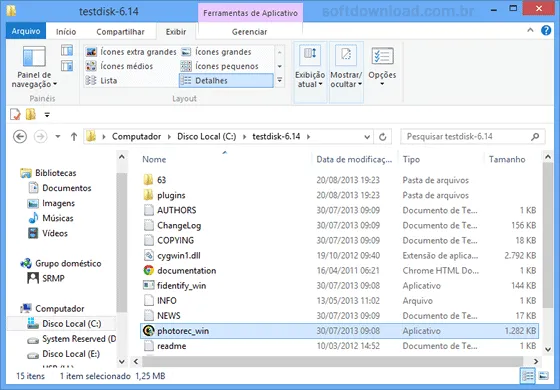Click the Properties quick access icon
Image resolution: width=560 pixels, height=390 pixels.
(x=15, y=115)
